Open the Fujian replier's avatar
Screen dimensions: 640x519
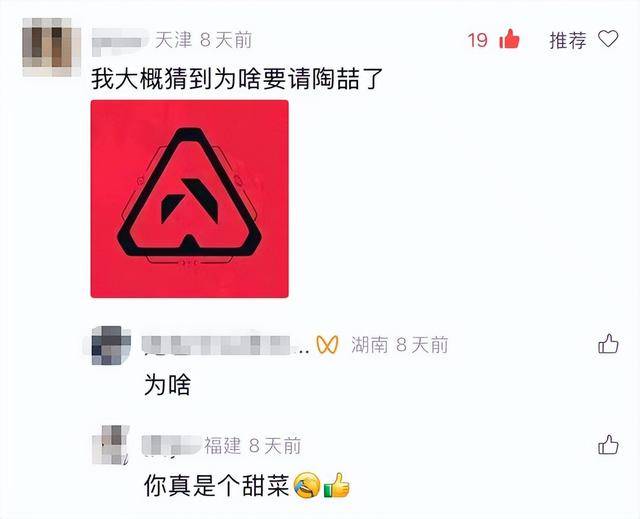[111, 445]
